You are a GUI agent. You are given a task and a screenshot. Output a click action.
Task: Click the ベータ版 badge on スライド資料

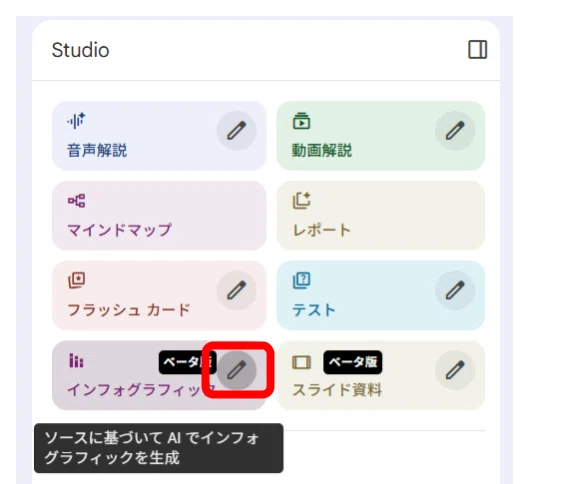(x=353, y=362)
